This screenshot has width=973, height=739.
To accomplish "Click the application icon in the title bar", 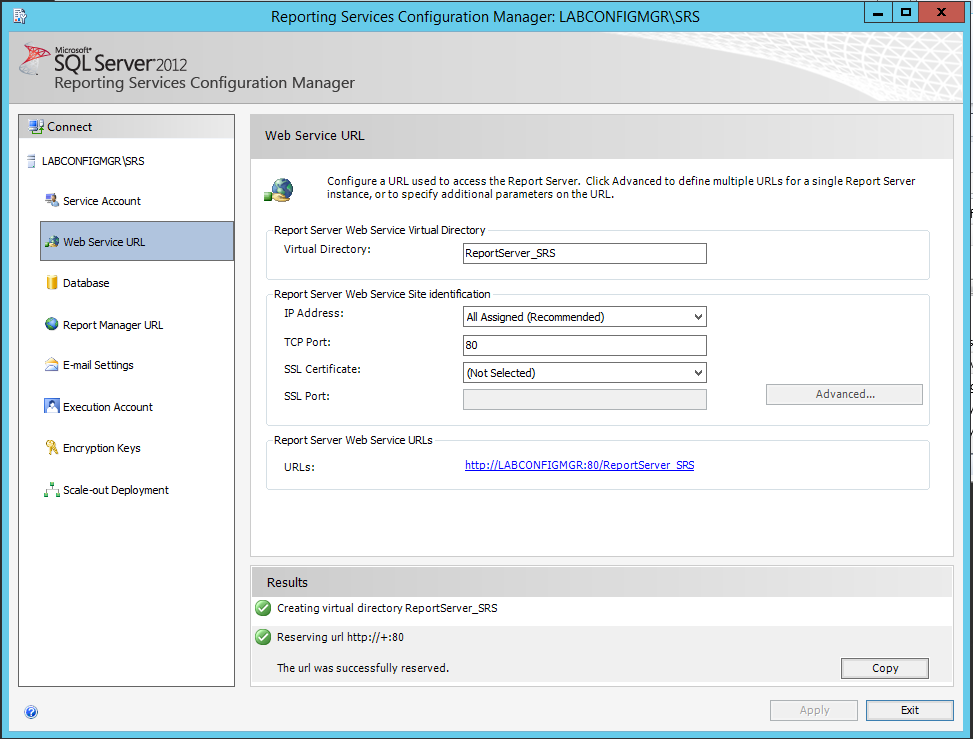I will click(x=20, y=16).
